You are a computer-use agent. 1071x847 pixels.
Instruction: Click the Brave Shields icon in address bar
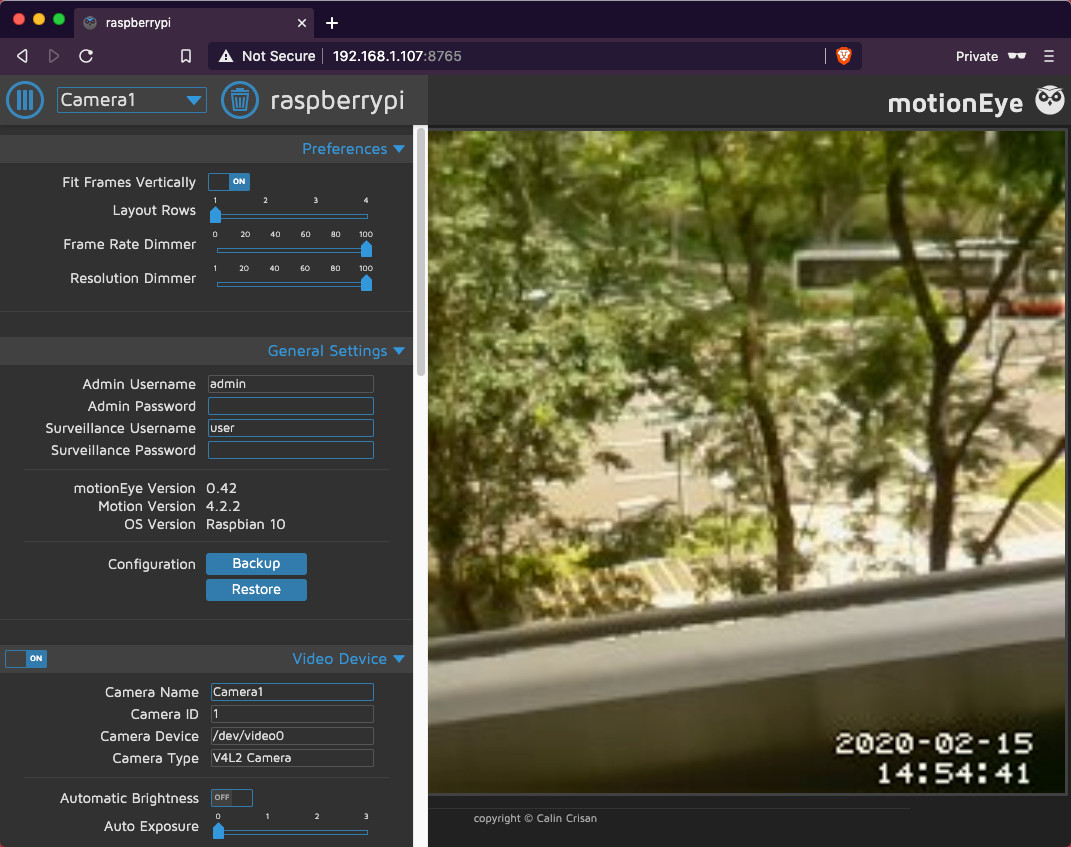click(x=844, y=57)
